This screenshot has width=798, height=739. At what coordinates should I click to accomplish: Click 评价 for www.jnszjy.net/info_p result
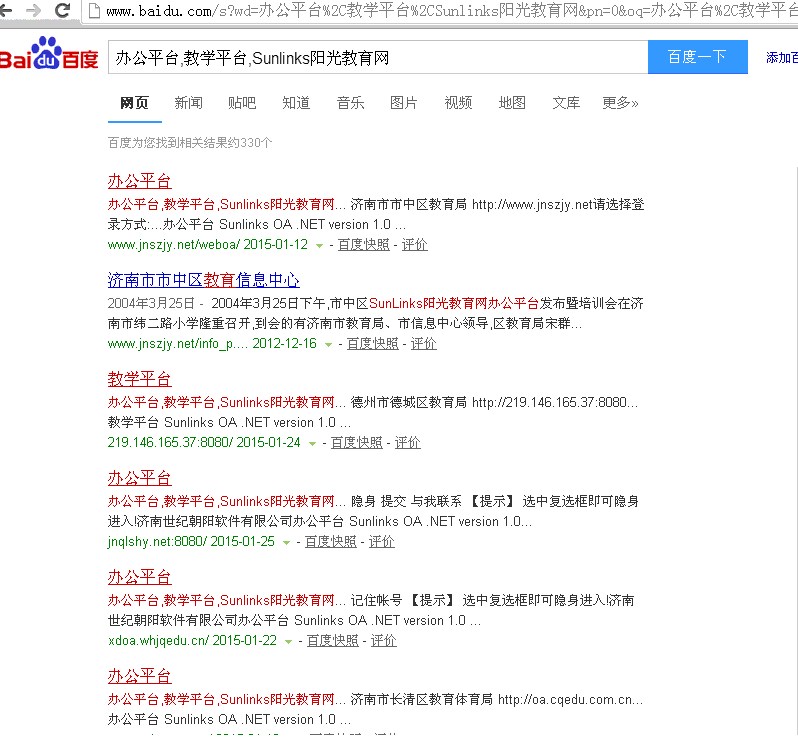(x=424, y=344)
